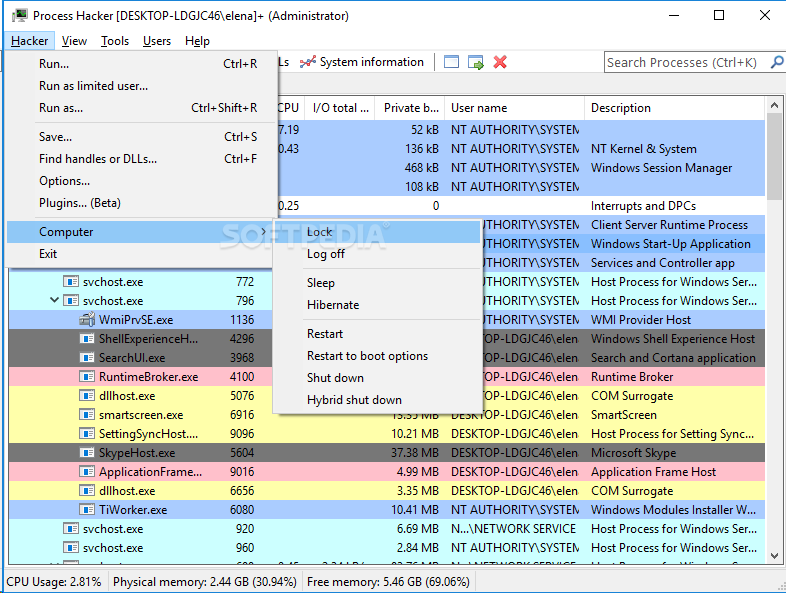The height and width of the screenshot is (593, 786).
Task: Select the Run as... entry
Action: [x=142, y=108]
